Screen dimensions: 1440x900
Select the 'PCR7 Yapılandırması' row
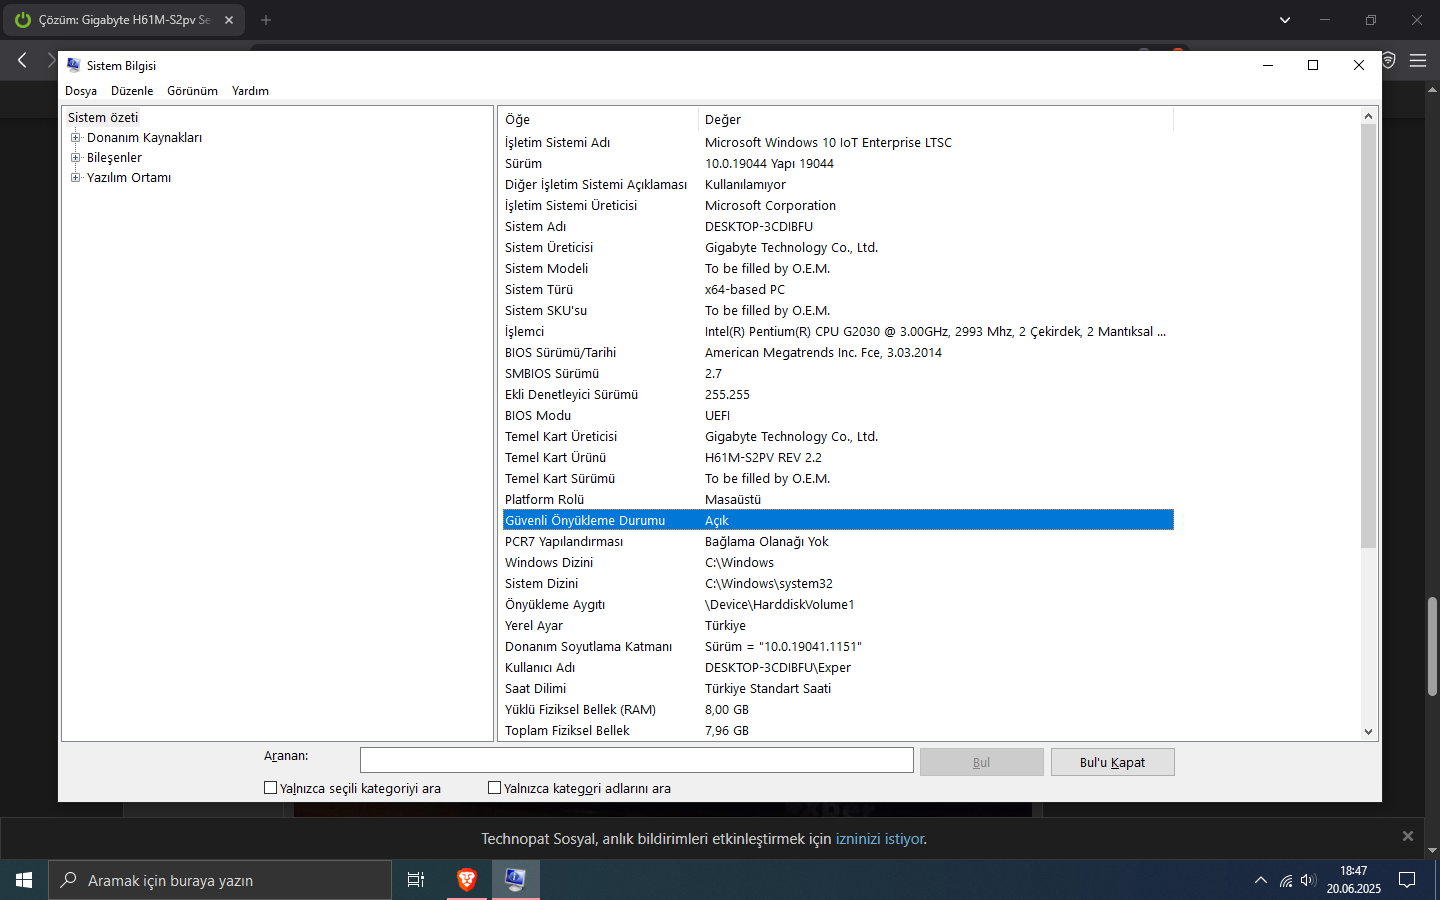coord(838,541)
